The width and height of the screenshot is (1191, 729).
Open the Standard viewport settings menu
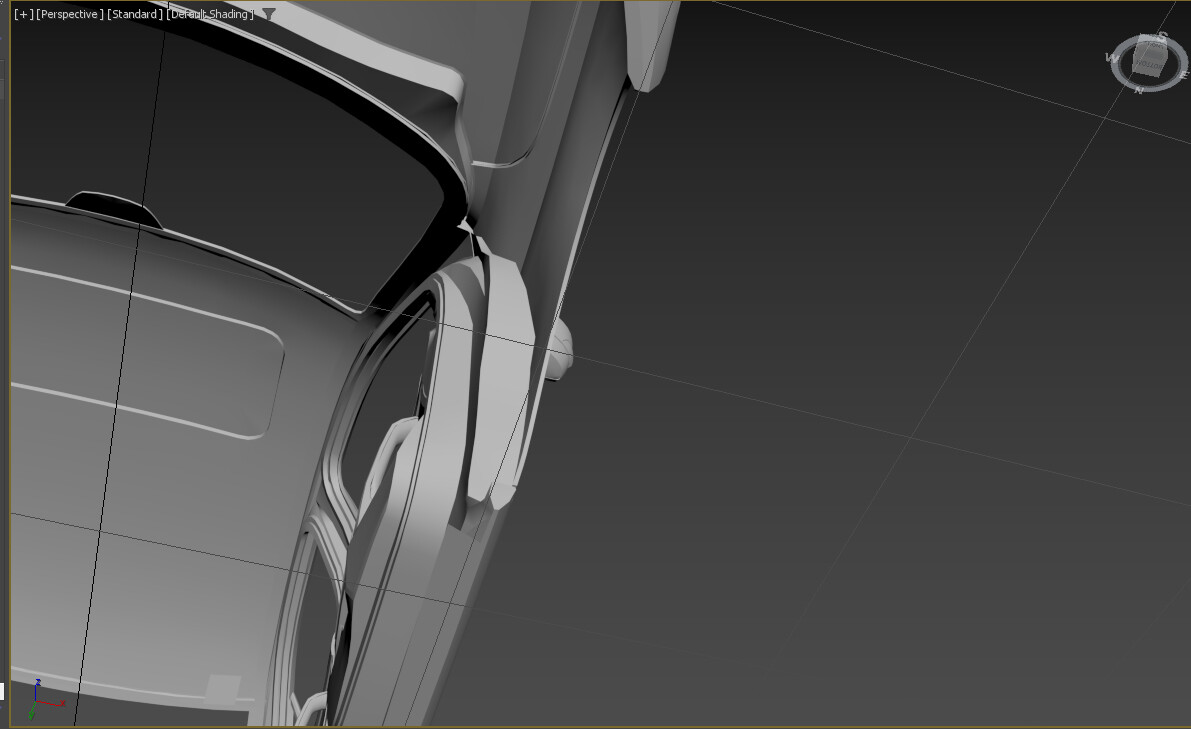point(134,14)
